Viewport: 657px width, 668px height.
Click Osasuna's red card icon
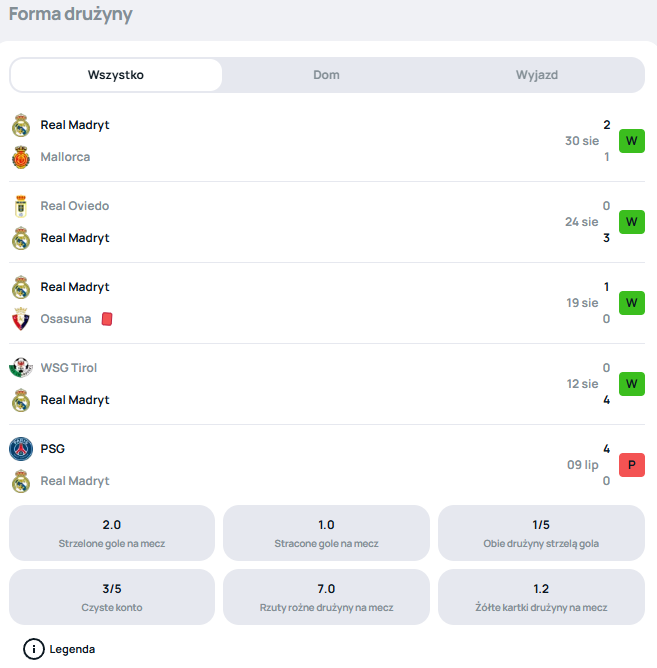tap(107, 319)
